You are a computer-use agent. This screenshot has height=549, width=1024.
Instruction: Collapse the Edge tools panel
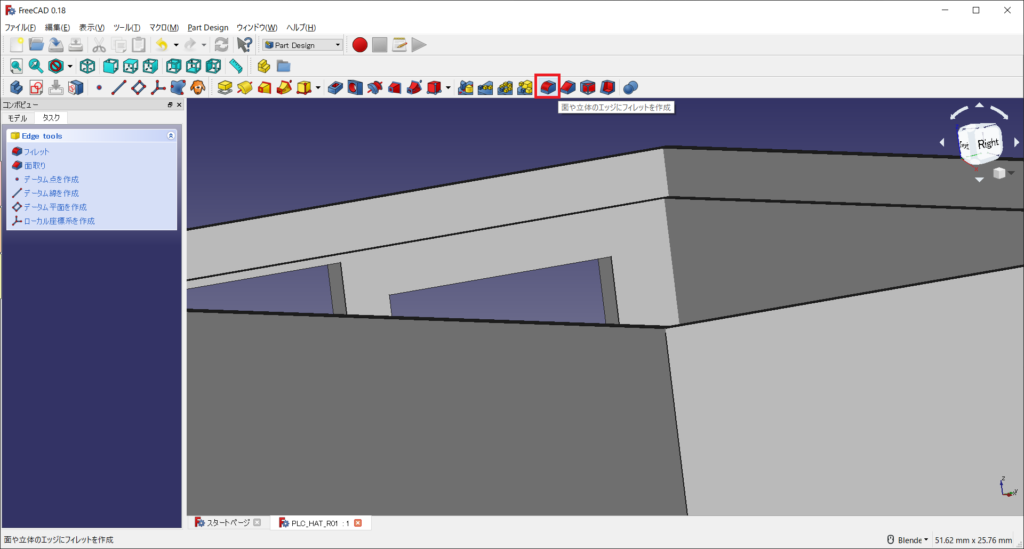(x=171, y=135)
